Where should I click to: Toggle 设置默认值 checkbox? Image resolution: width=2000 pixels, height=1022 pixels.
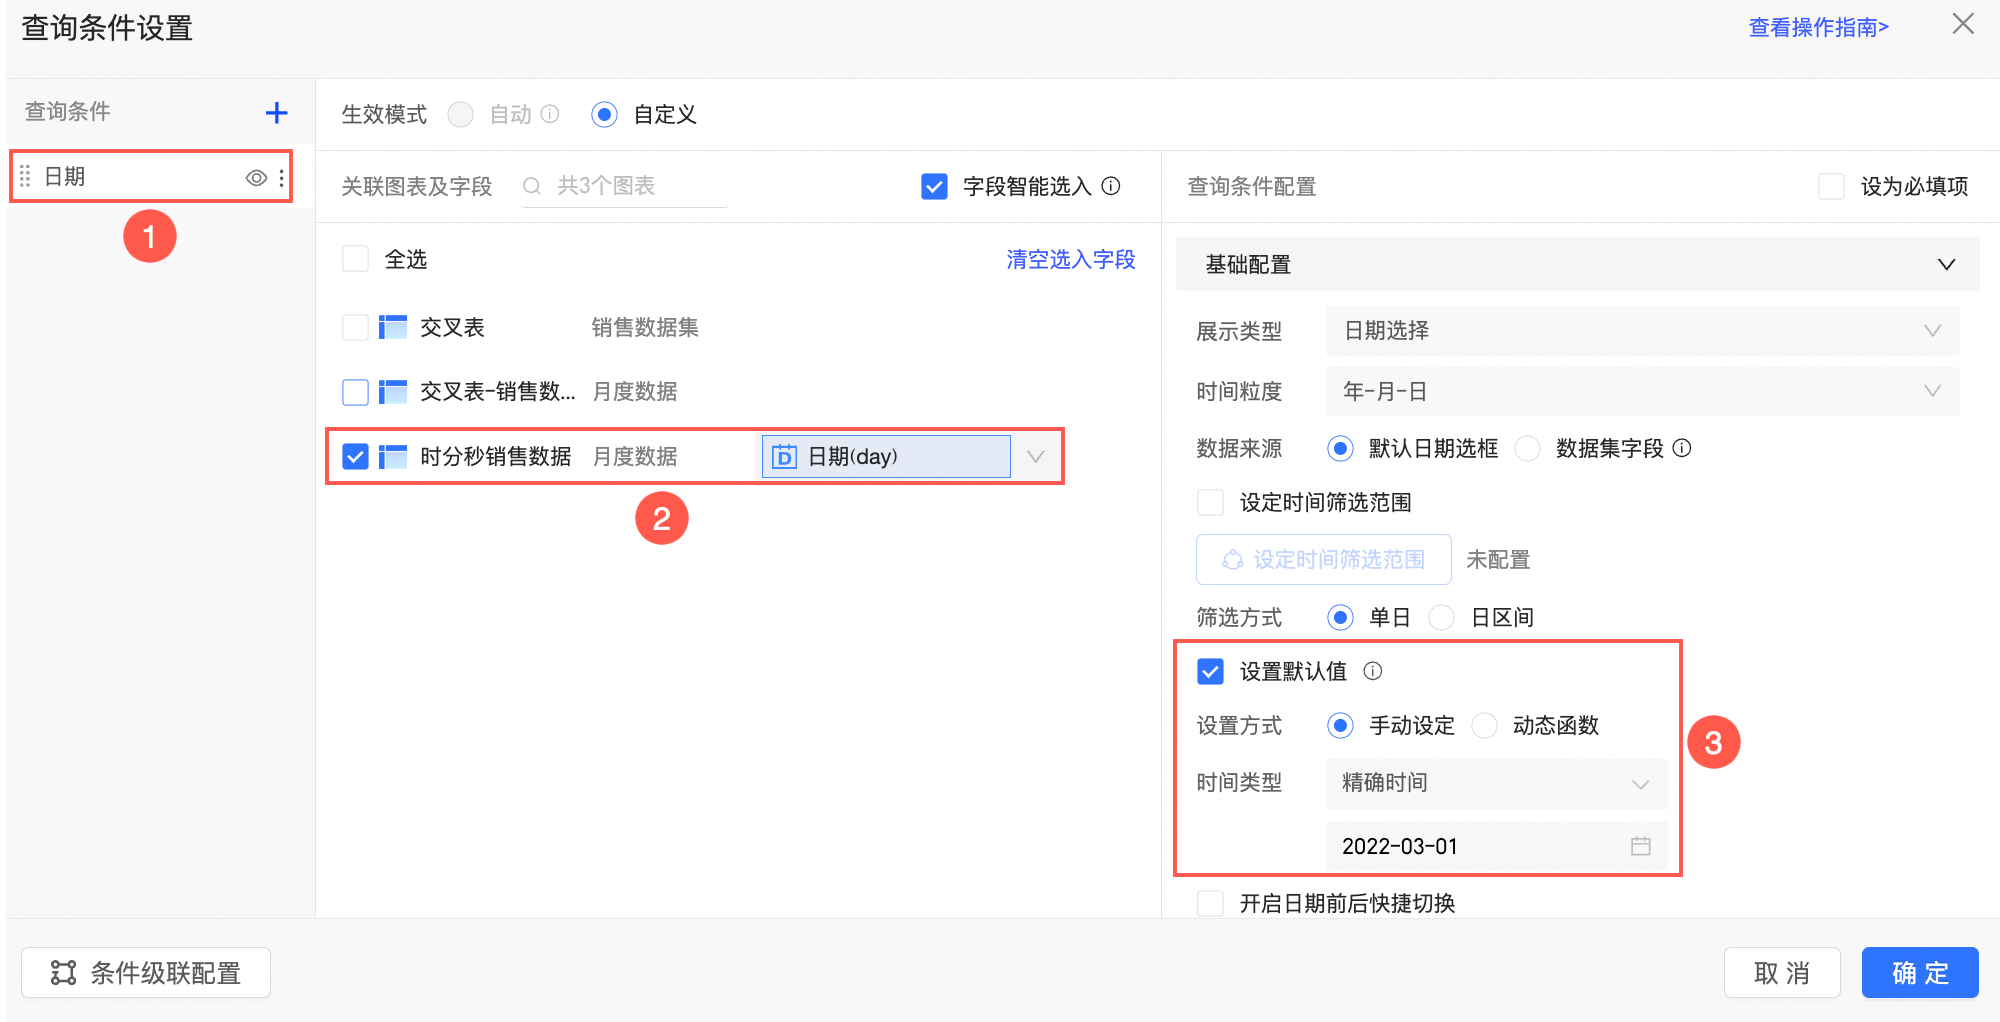(x=1210, y=671)
